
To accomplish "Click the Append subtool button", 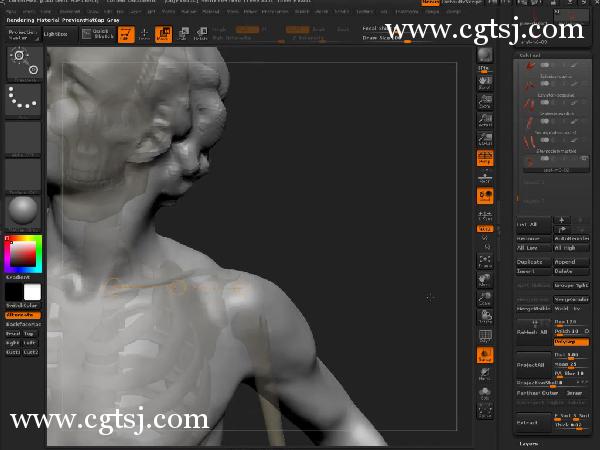I will tap(571, 262).
